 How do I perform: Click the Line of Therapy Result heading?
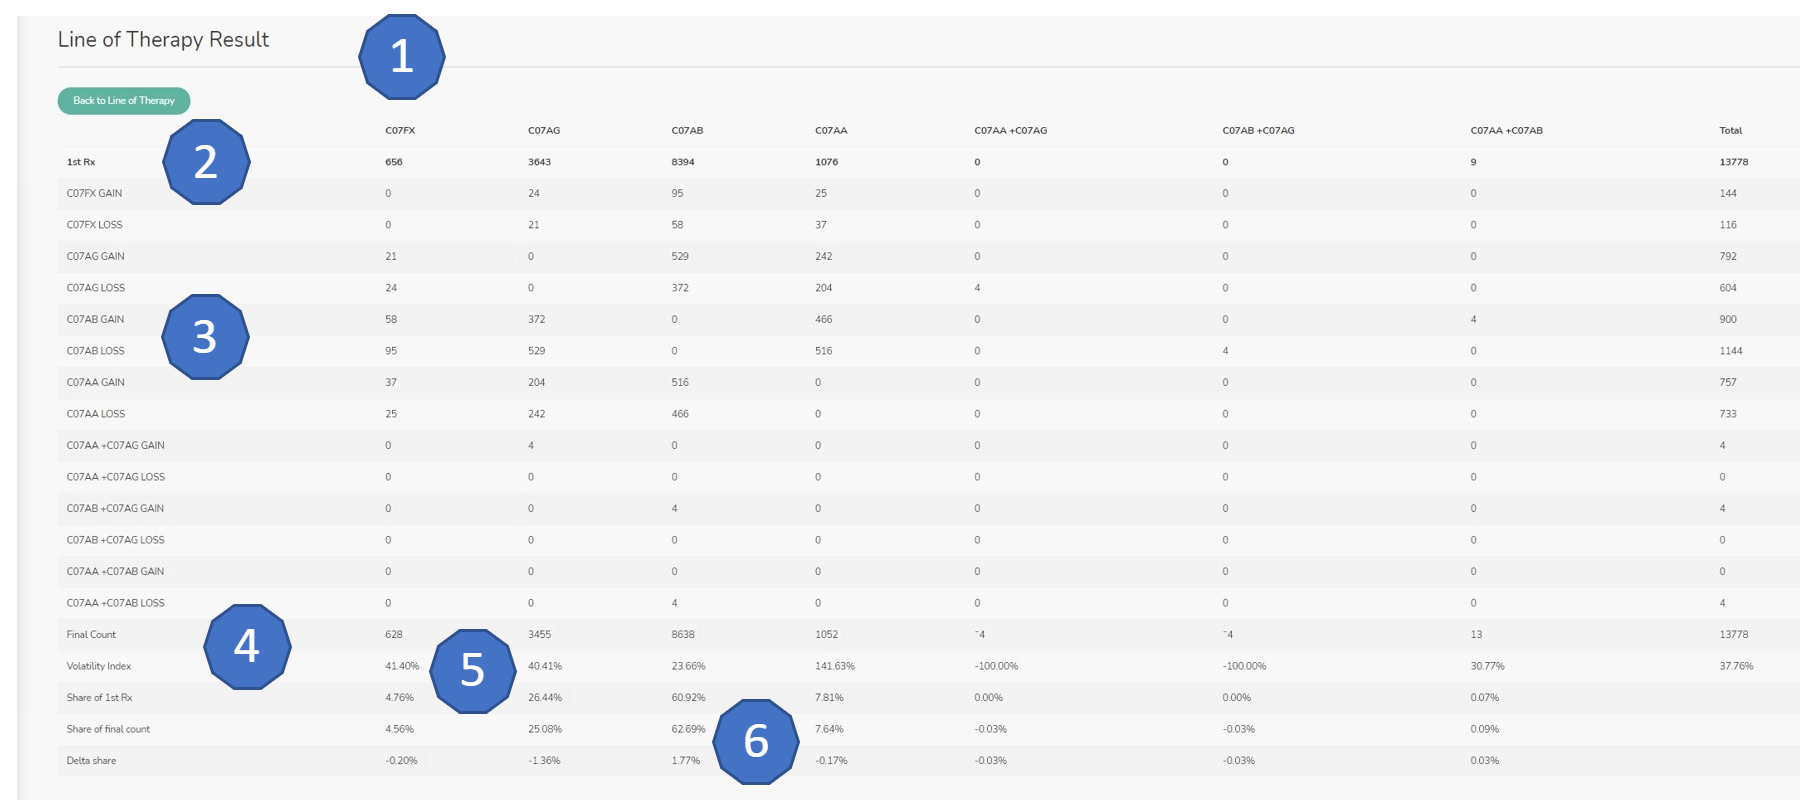[163, 40]
